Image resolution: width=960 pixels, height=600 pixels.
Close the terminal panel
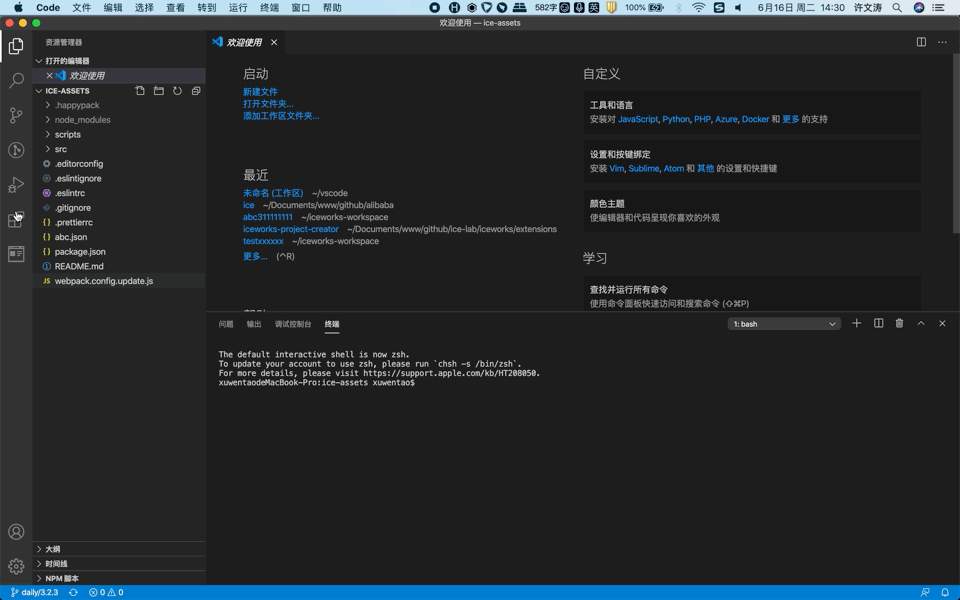click(942, 323)
